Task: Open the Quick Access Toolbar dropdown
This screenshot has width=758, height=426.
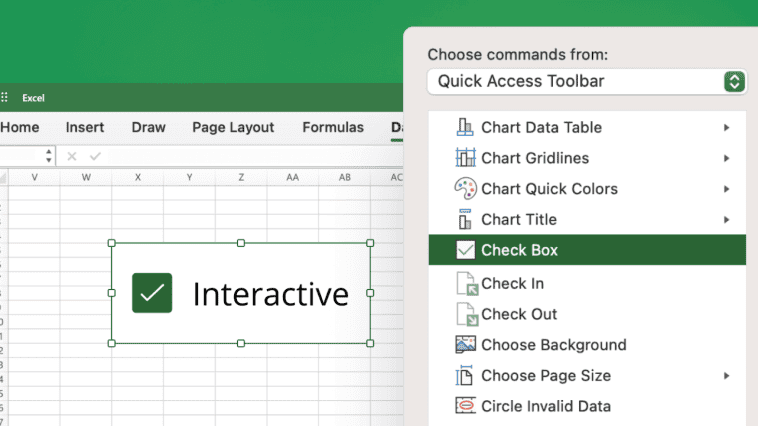Action: [x=587, y=81]
